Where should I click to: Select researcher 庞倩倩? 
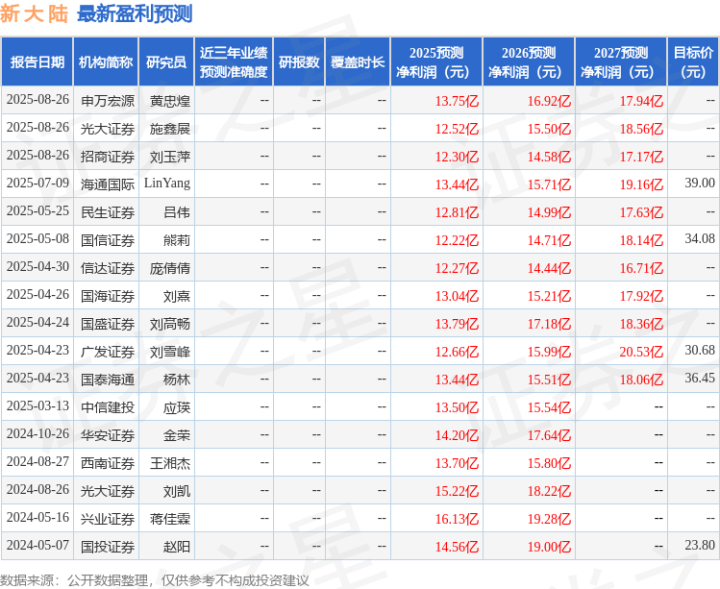tap(169, 268)
